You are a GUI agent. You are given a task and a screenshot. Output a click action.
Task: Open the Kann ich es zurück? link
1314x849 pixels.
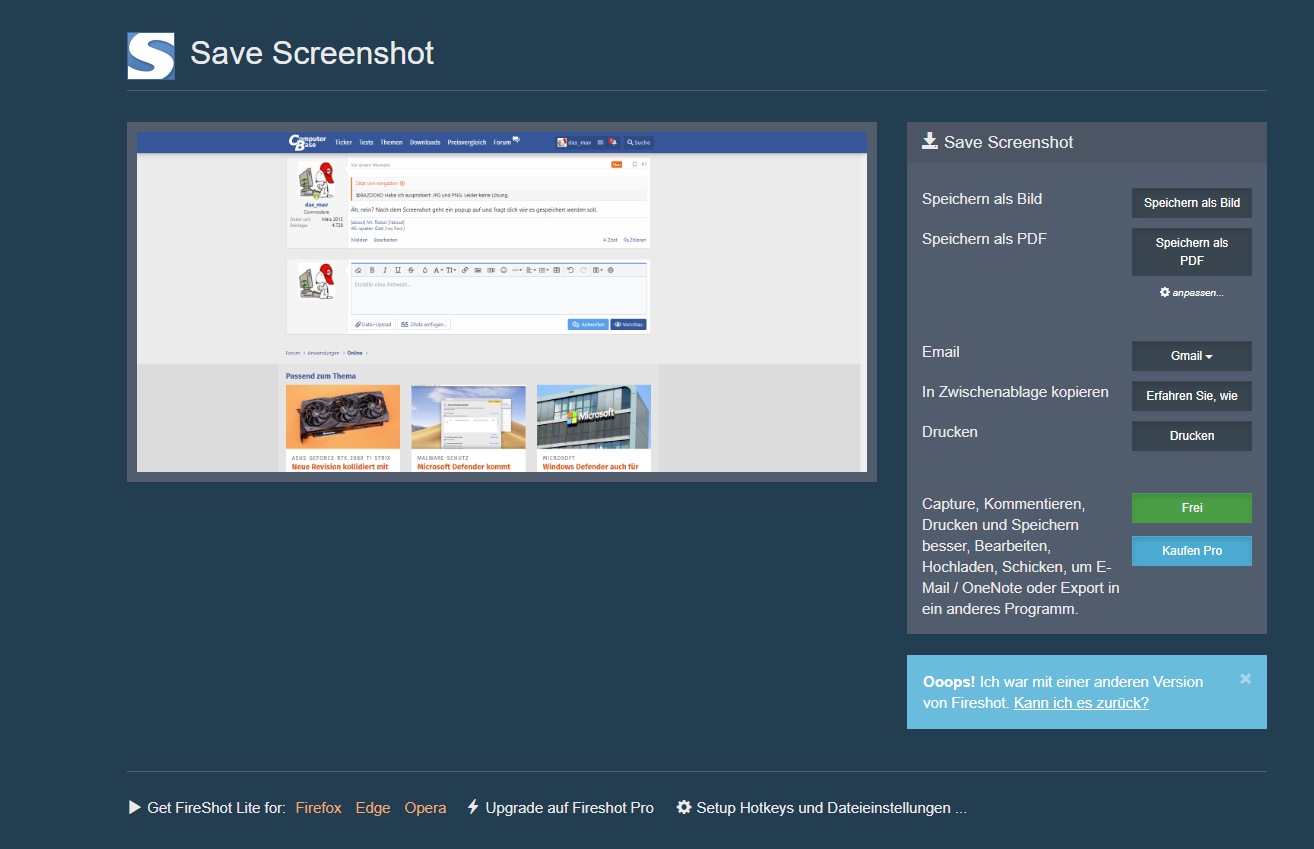1081,703
